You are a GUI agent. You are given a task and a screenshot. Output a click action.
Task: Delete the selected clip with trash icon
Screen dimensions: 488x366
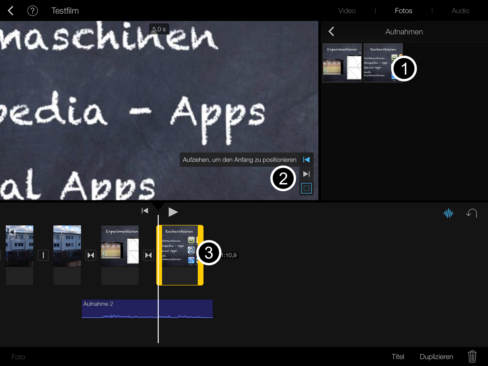pyautogui.click(x=472, y=357)
